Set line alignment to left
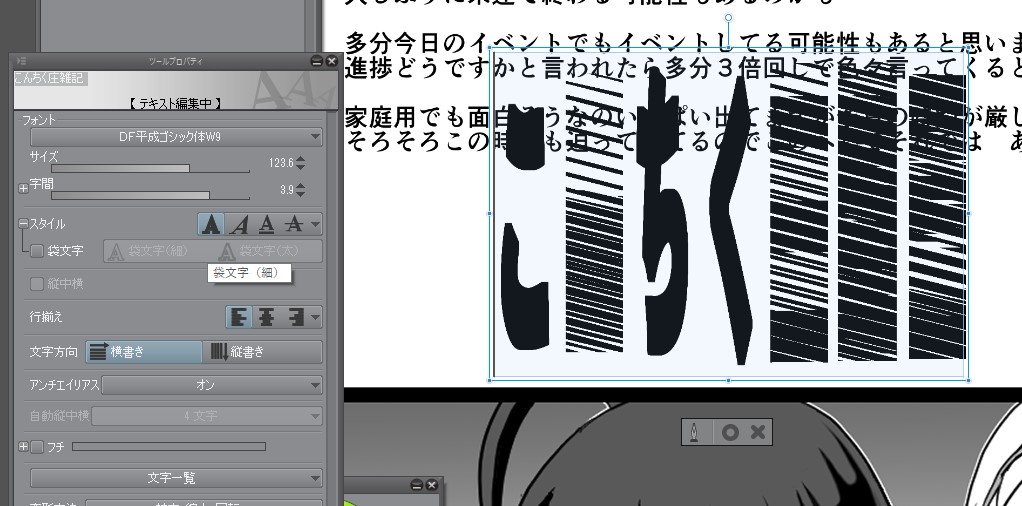 [x=239, y=318]
